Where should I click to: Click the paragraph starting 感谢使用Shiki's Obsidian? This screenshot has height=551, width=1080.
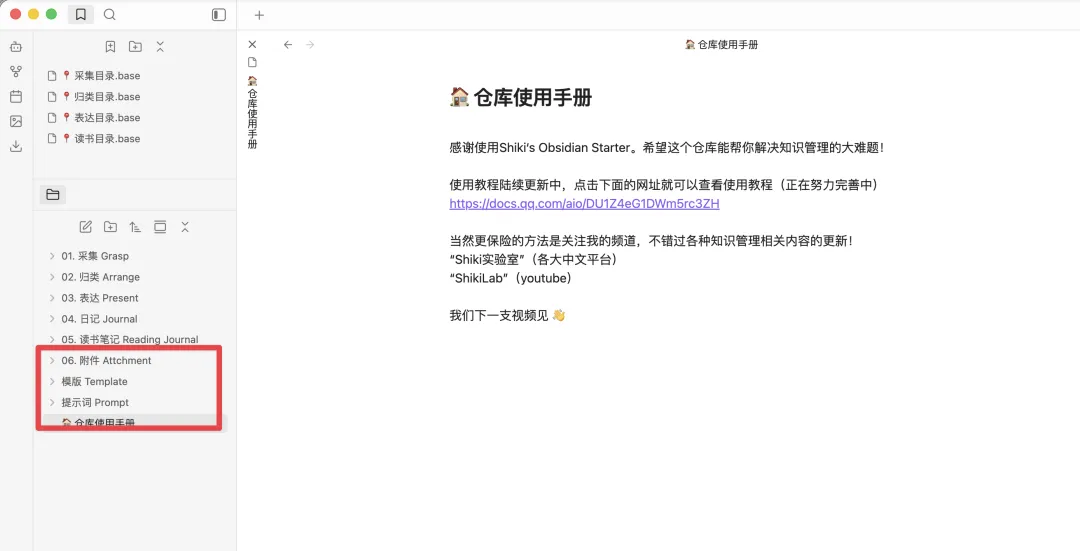[666, 147]
